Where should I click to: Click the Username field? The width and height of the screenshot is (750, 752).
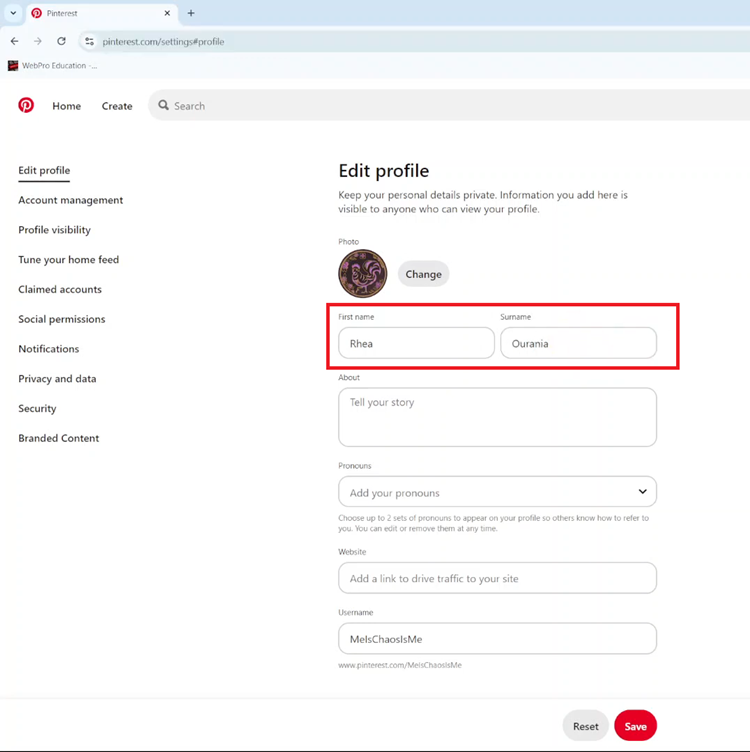(497, 638)
